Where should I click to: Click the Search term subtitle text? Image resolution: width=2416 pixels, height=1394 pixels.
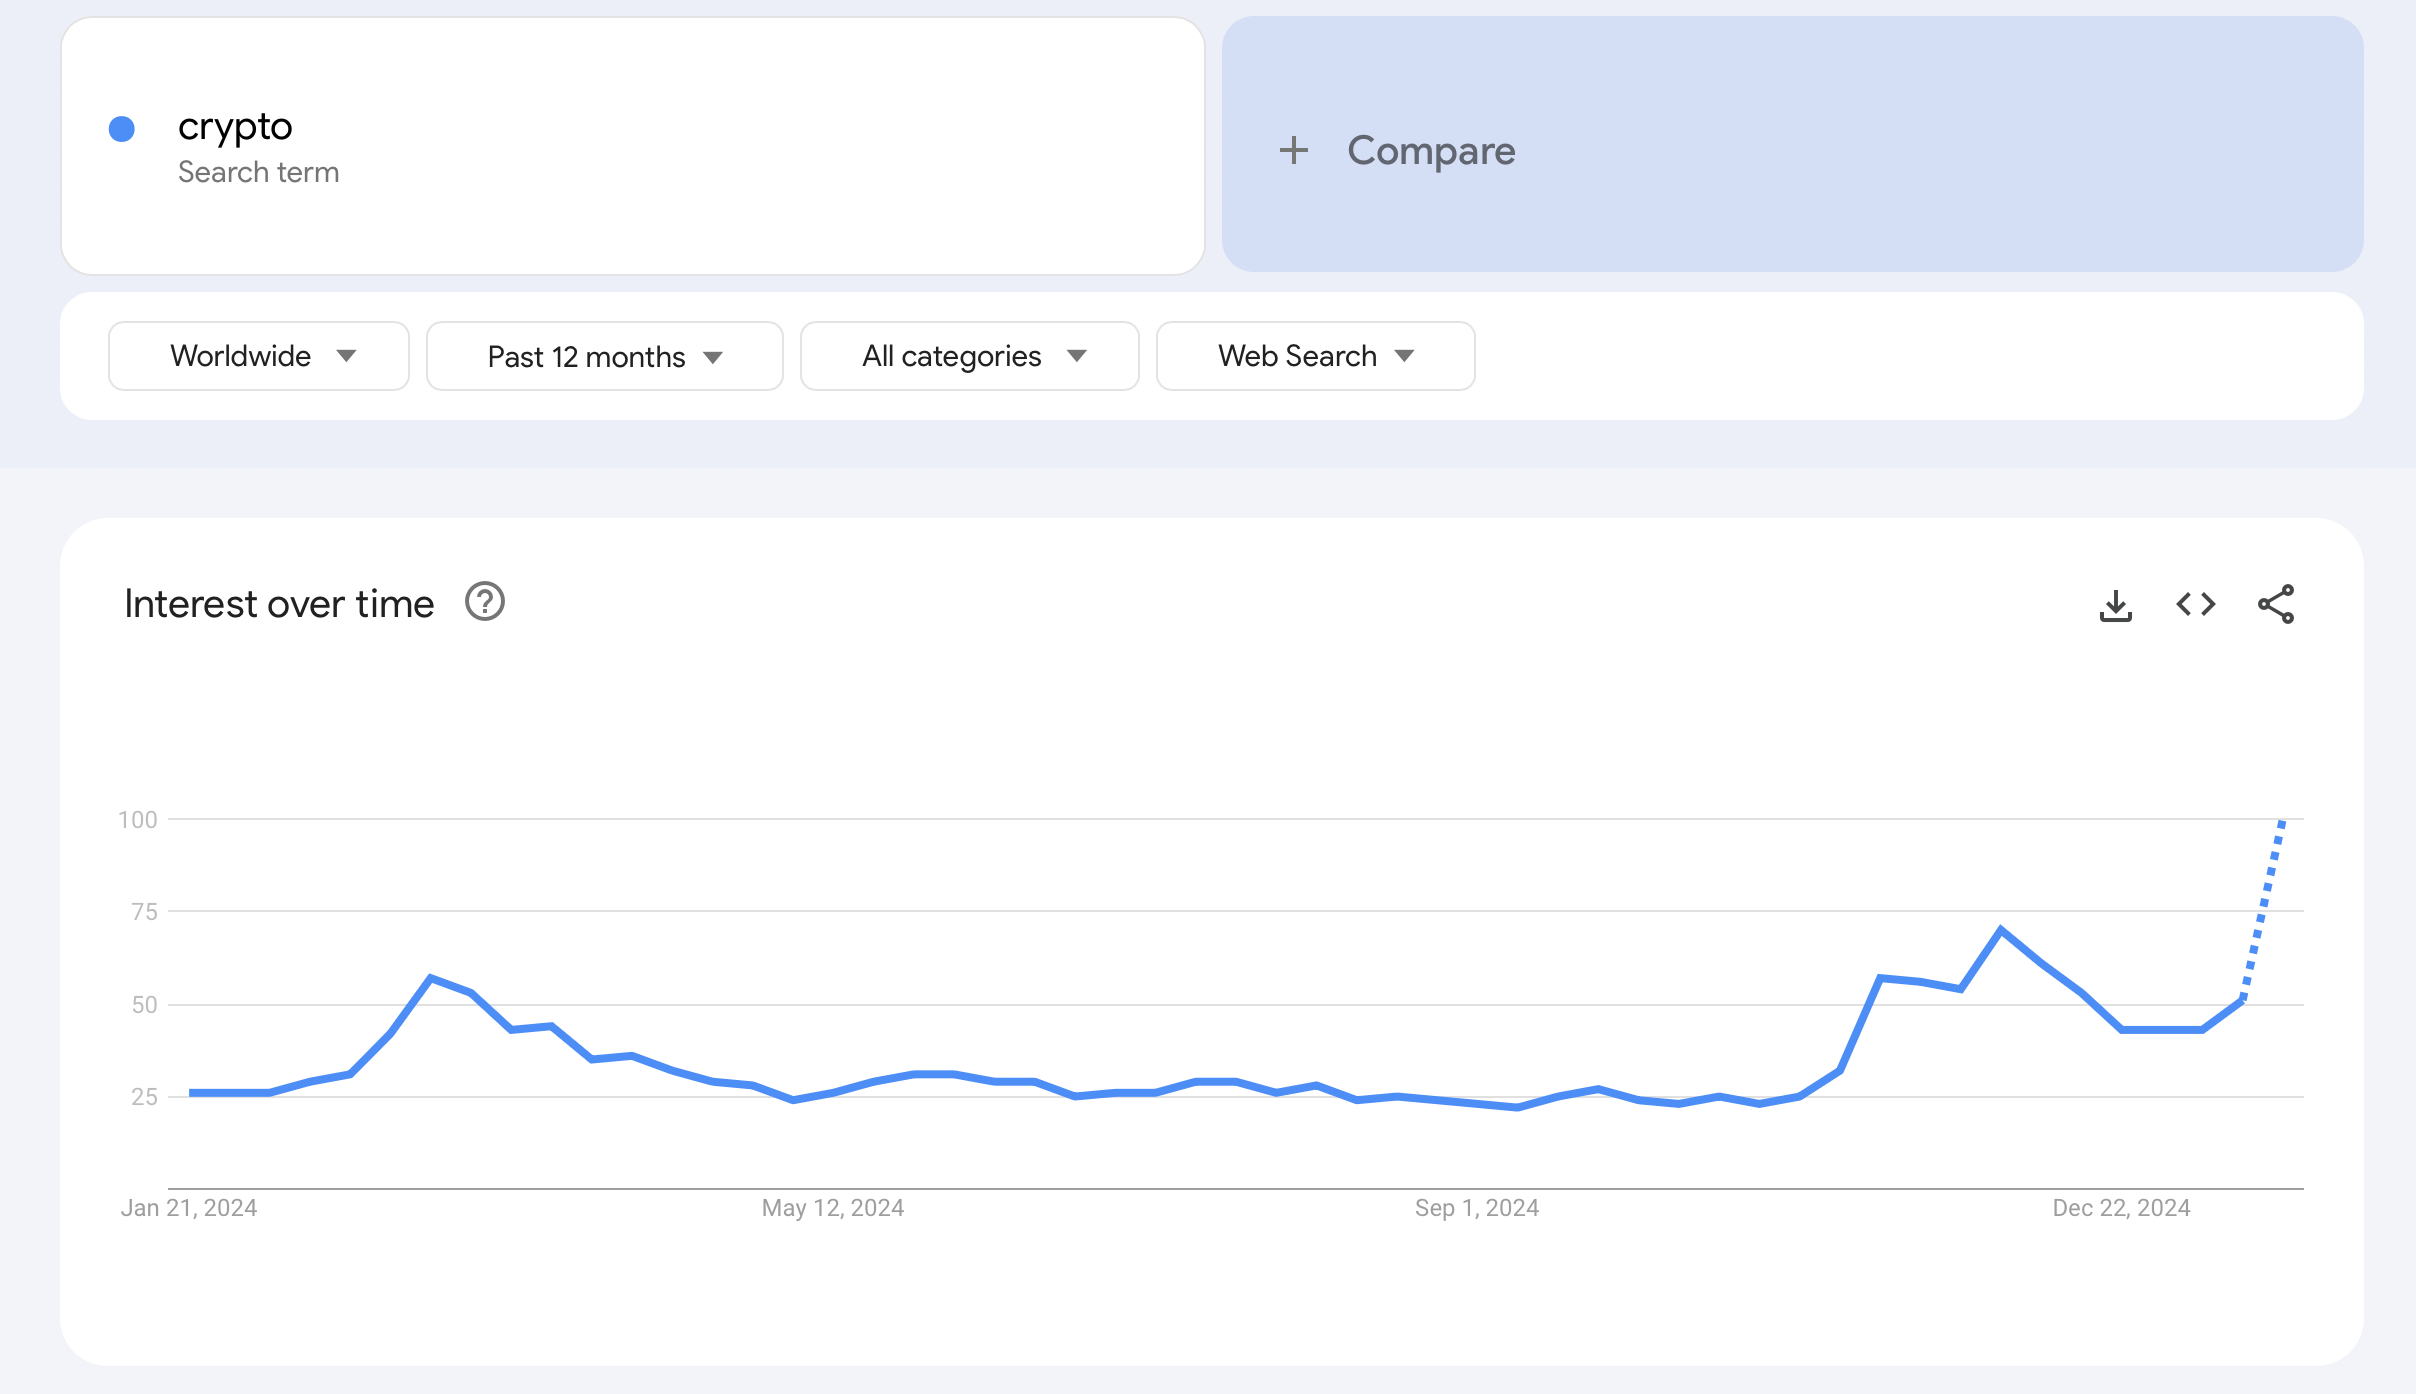[x=258, y=172]
